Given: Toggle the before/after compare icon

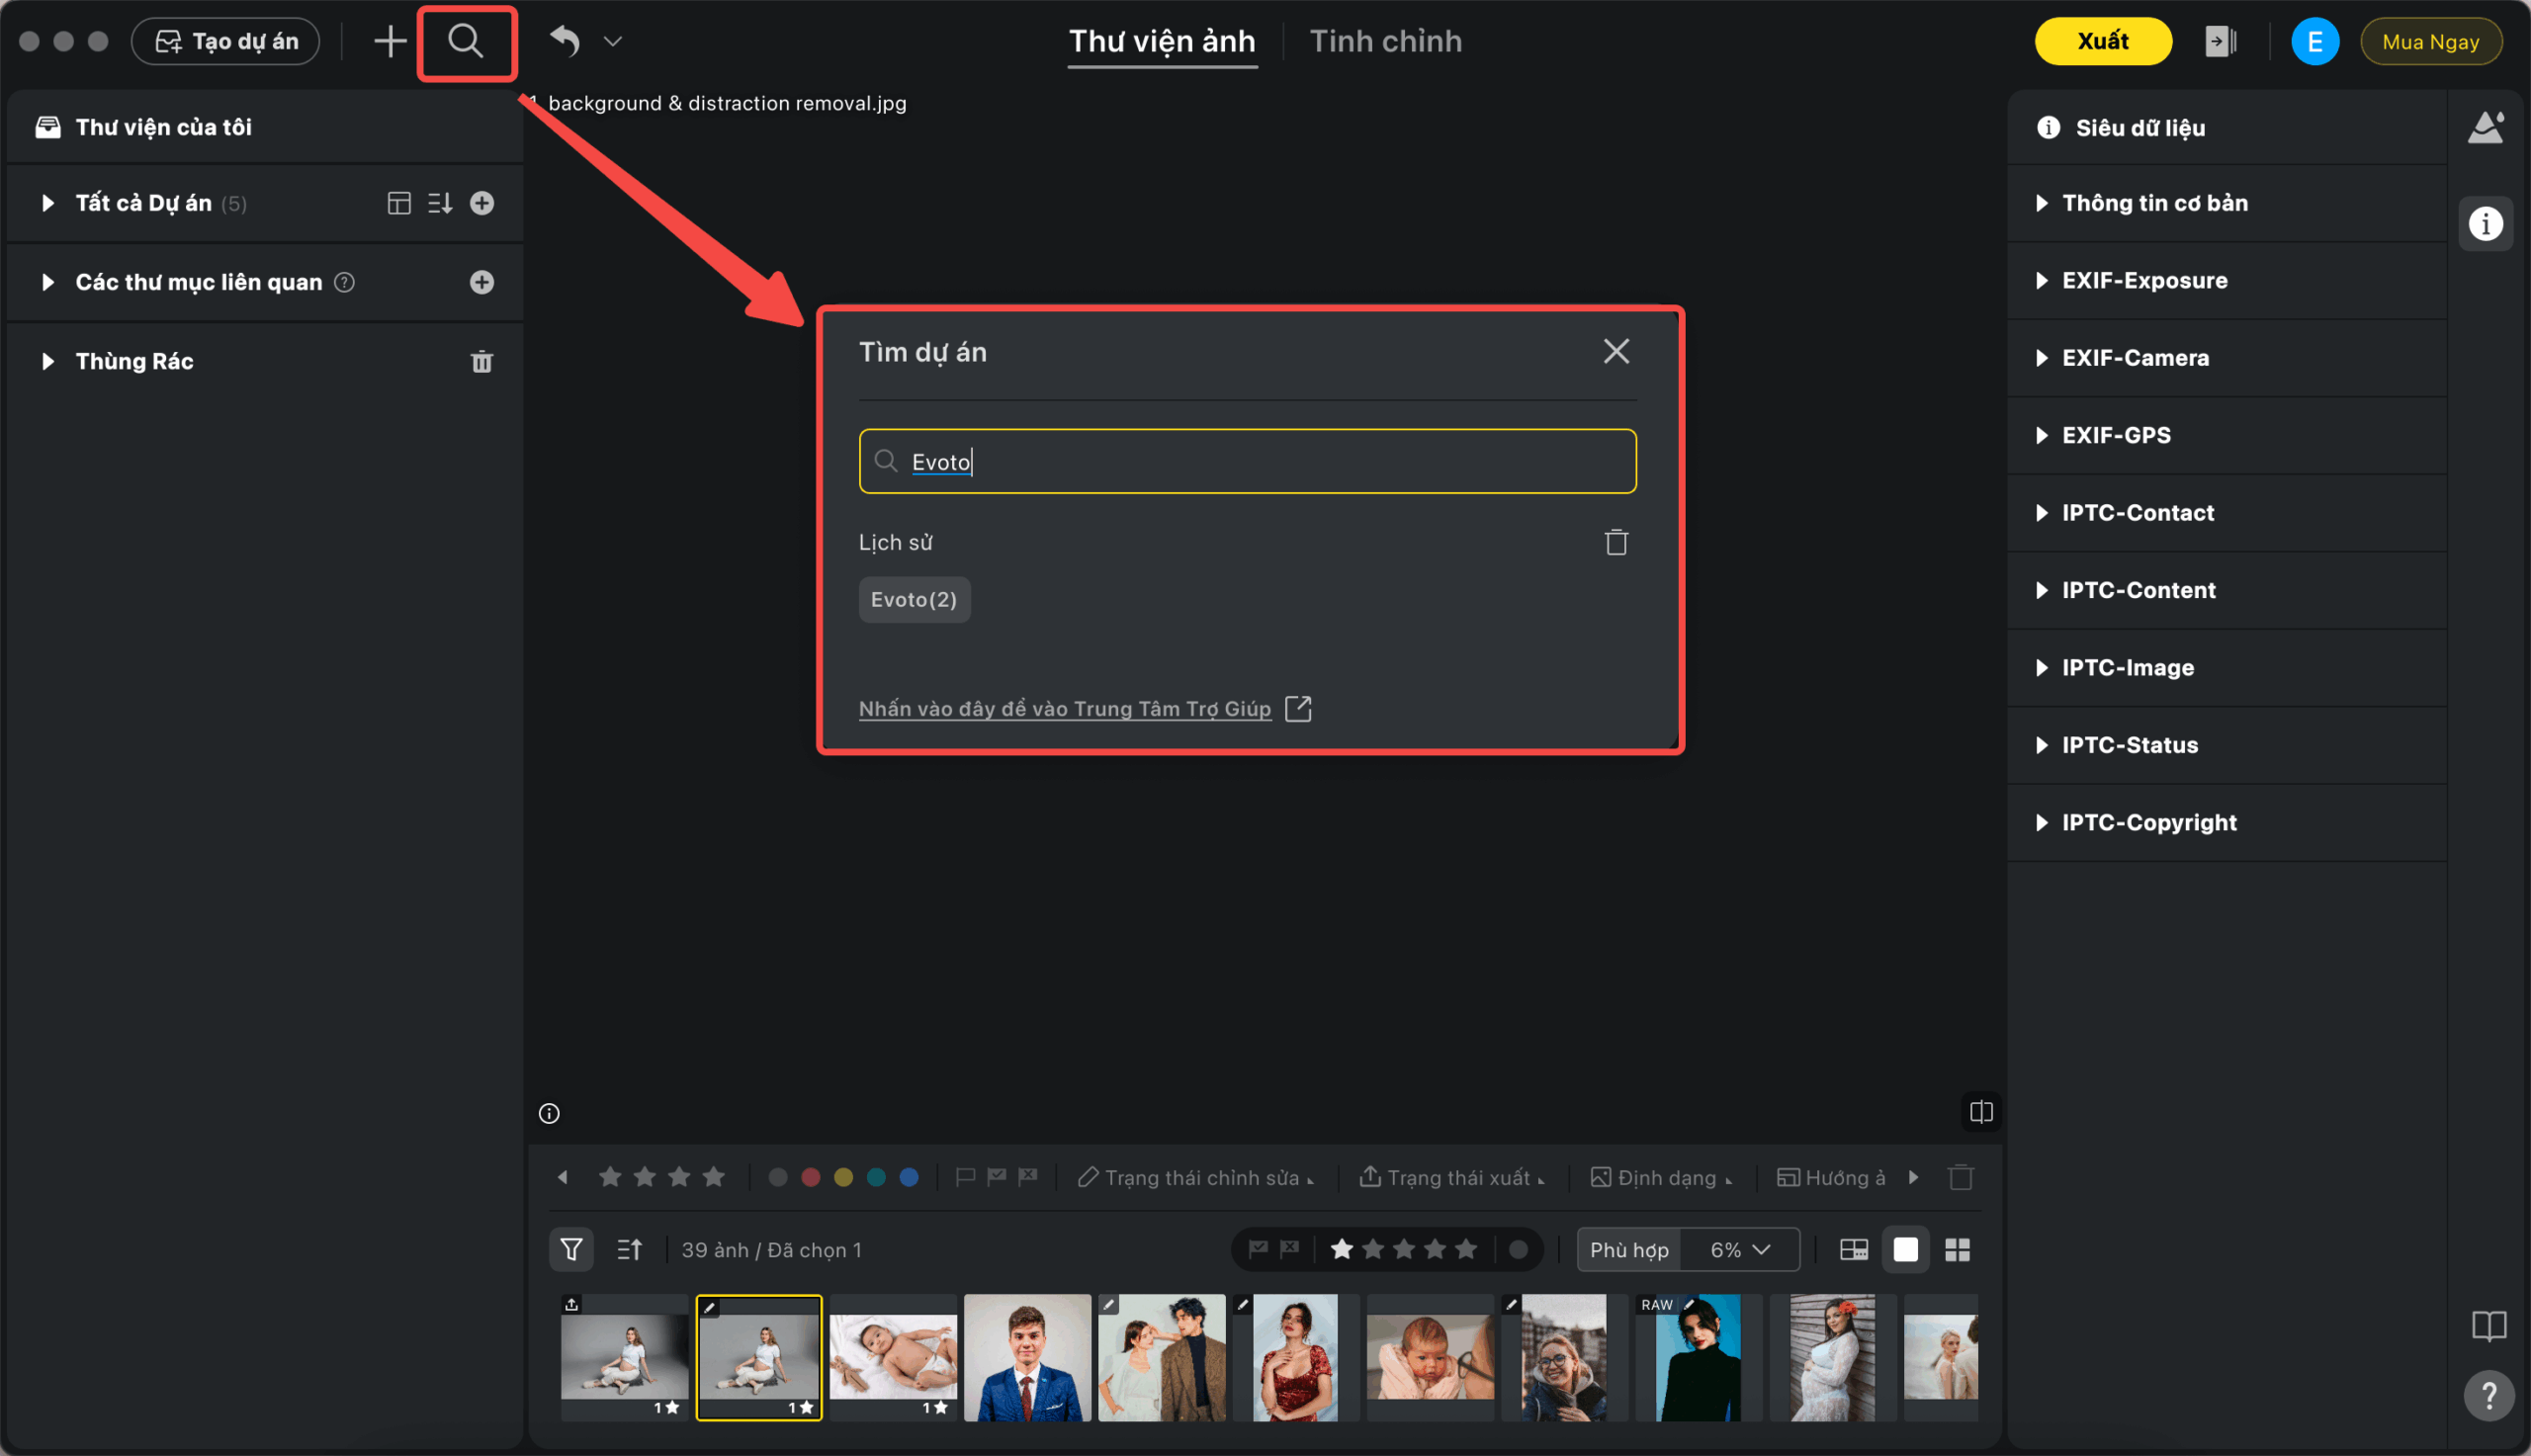Looking at the screenshot, I should [1981, 1112].
